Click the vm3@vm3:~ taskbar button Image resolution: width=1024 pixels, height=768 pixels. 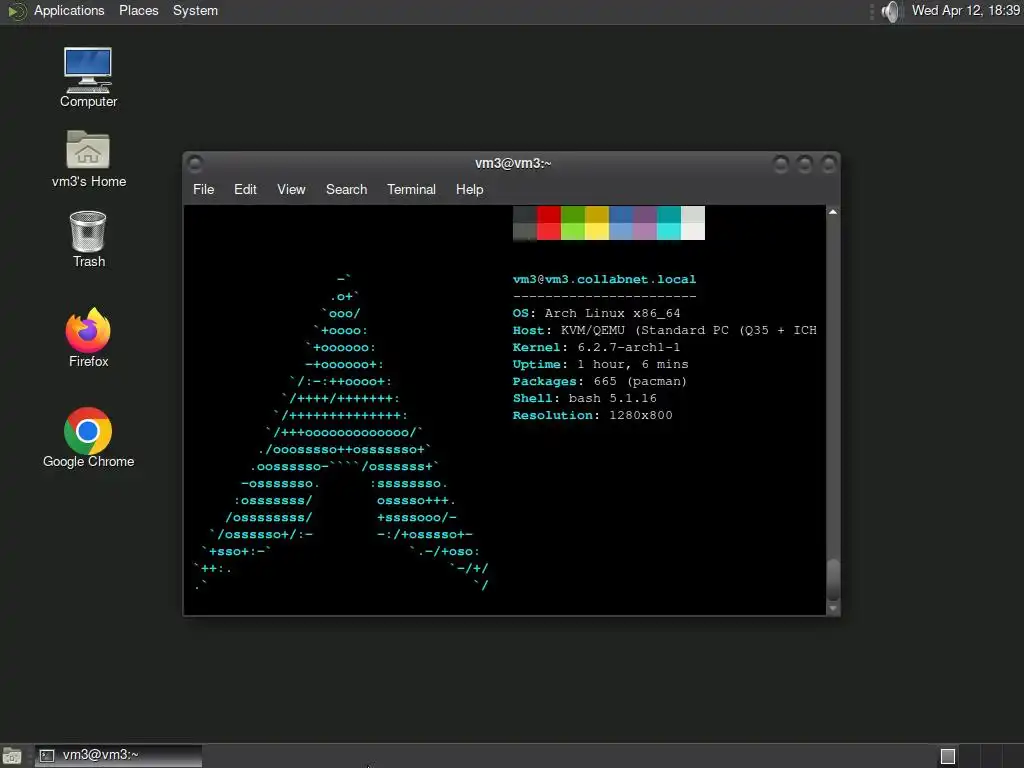[118, 756]
